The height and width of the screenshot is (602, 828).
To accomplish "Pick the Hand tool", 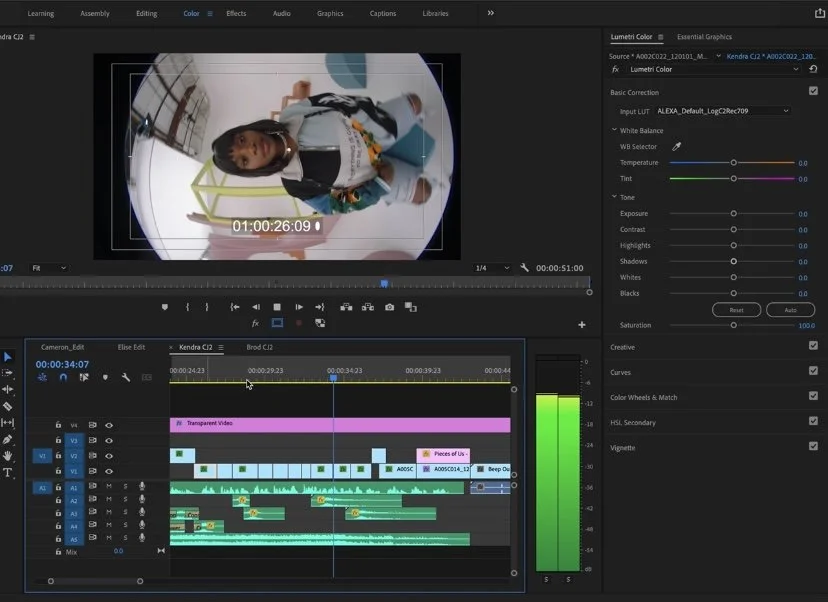I will 8,456.
